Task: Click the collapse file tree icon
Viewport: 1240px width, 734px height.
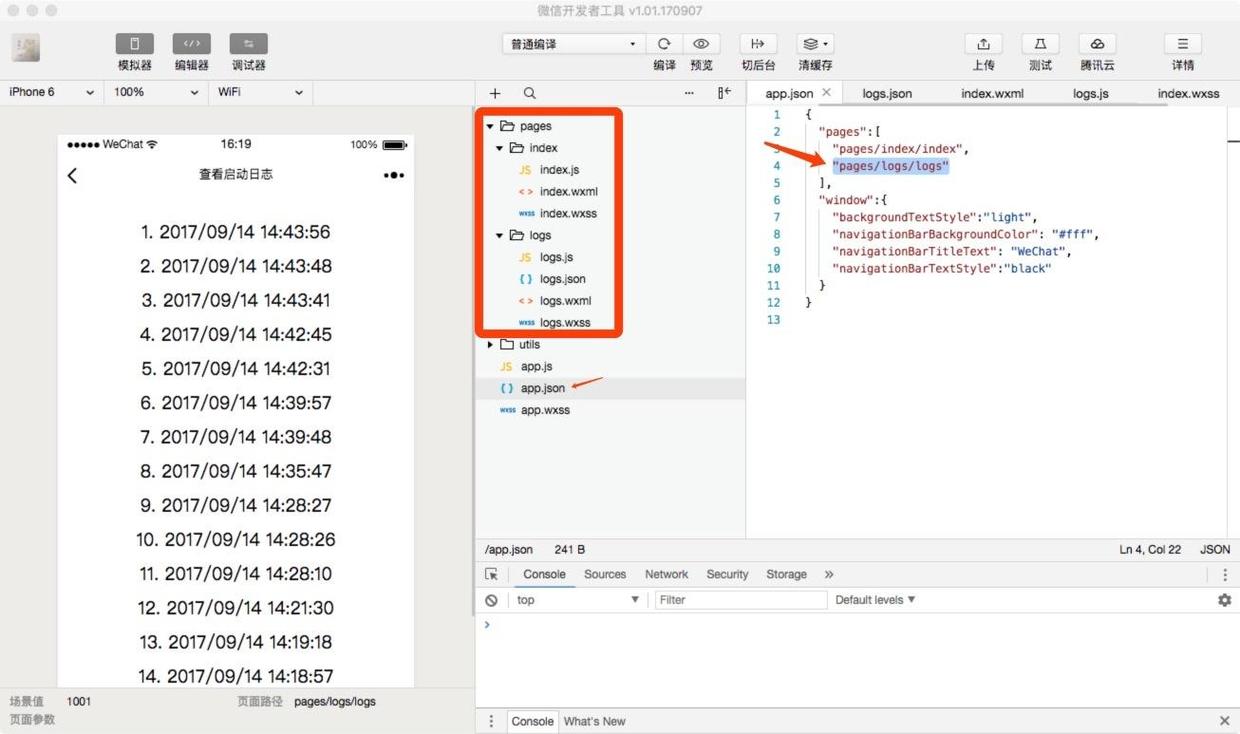Action: [724, 93]
